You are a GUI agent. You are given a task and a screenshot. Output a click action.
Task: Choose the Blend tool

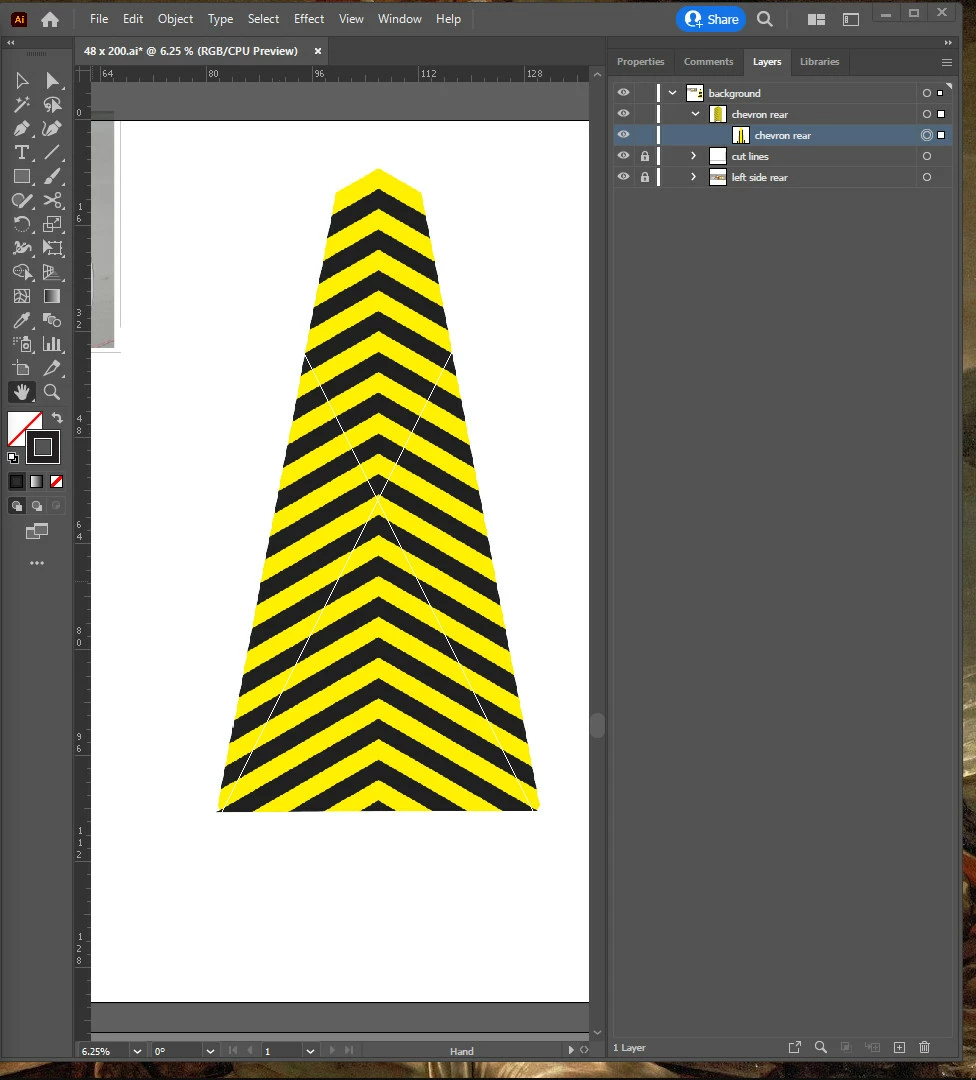pyautogui.click(x=52, y=320)
